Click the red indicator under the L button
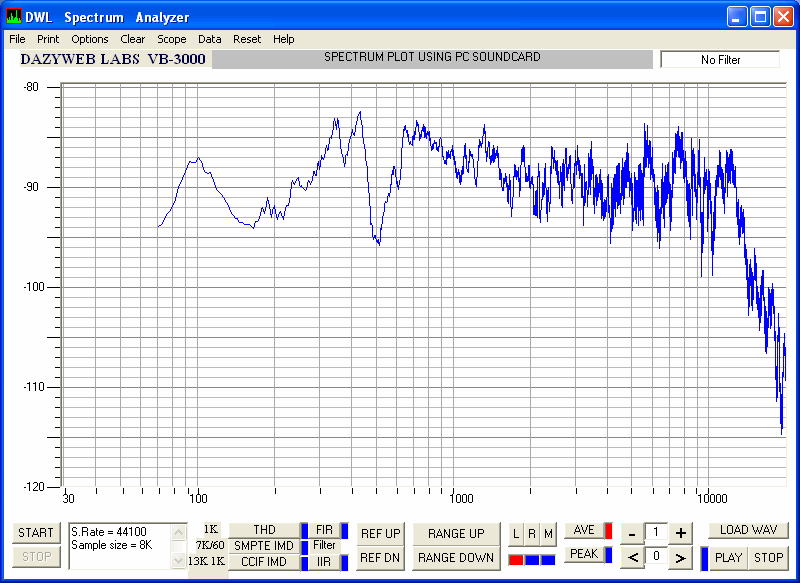The height and width of the screenshot is (583, 800). coord(516,560)
